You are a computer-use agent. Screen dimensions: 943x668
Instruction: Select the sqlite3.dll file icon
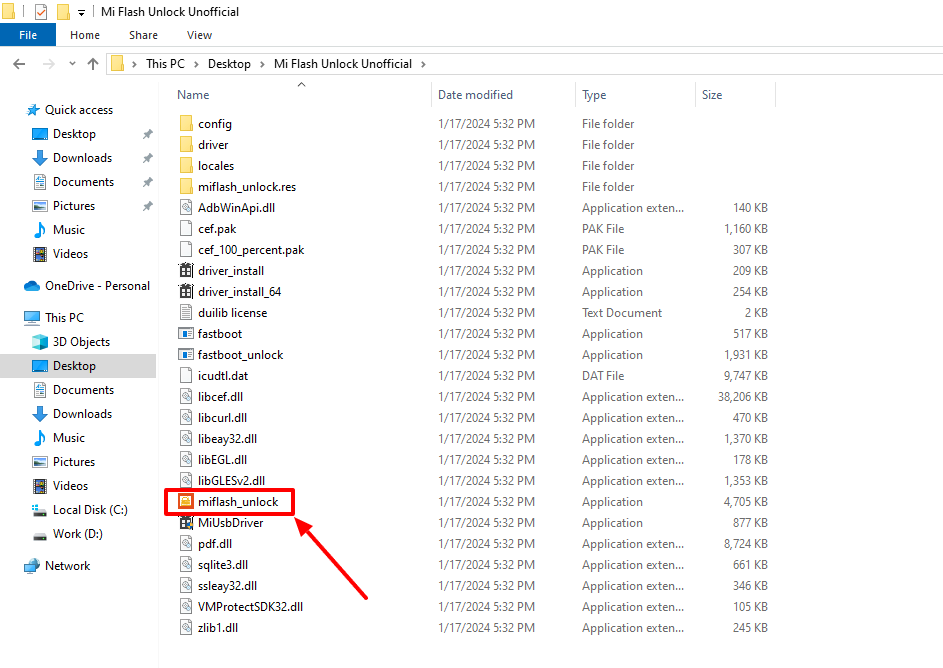pyautogui.click(x=186, y=565)
